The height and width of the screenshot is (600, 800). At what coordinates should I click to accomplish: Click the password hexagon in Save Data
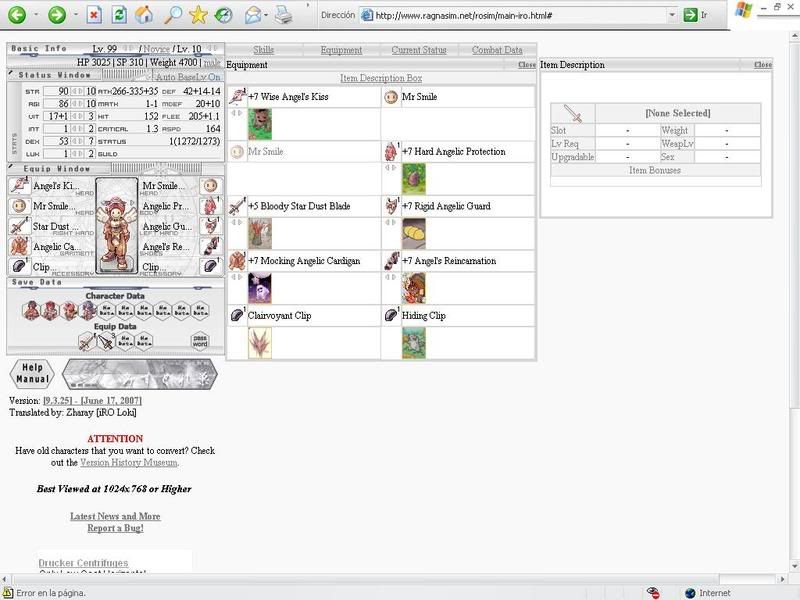pos(200,341)
